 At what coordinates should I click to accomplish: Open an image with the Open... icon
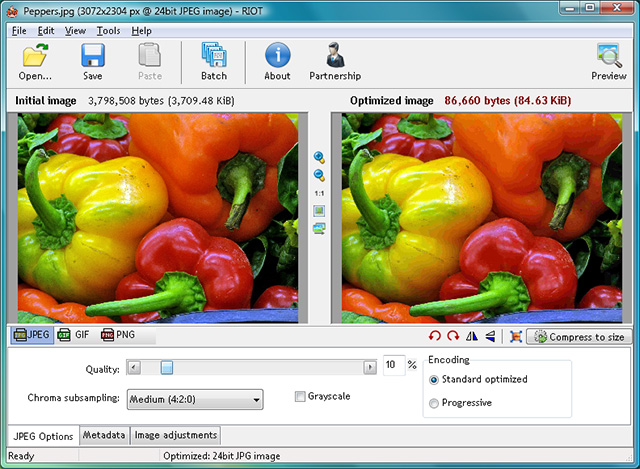point(35,61)
